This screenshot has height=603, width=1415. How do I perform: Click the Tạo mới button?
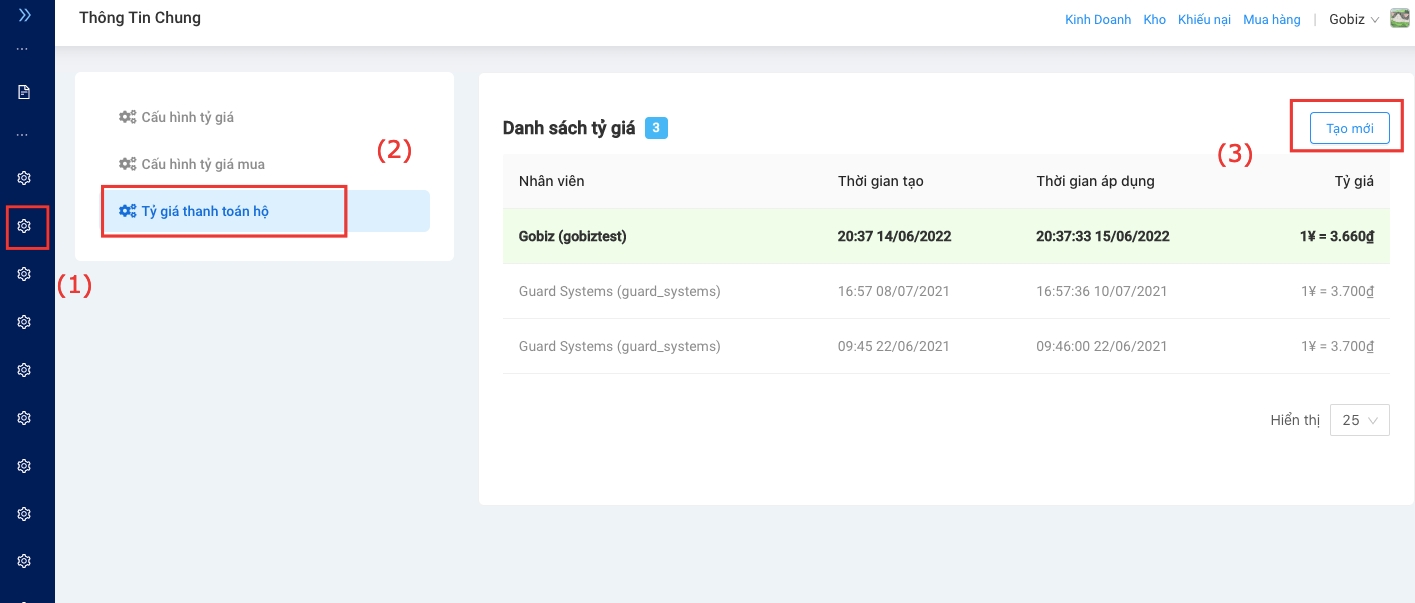(1349, 129)
